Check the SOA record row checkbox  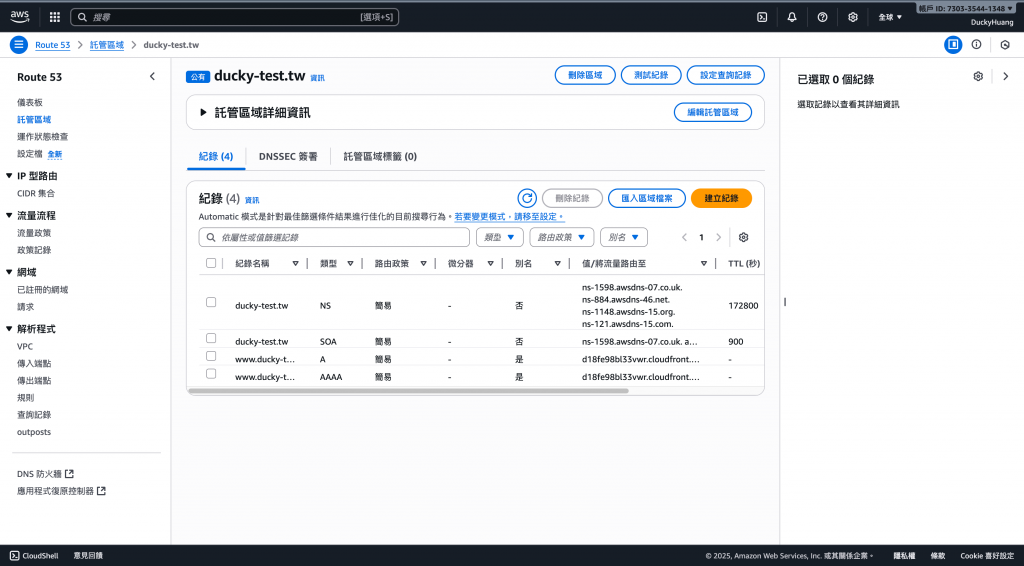click(211, 338)
